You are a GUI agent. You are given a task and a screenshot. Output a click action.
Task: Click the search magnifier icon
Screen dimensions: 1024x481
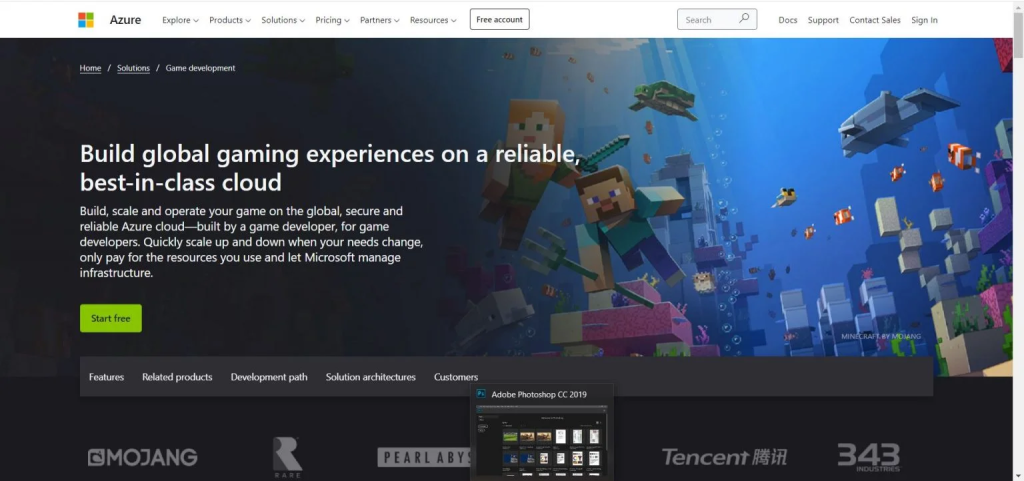click(x=743, y=19)
